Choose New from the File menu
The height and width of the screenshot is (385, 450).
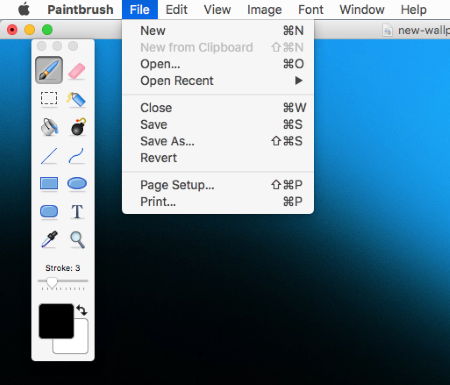pos(218,31)
